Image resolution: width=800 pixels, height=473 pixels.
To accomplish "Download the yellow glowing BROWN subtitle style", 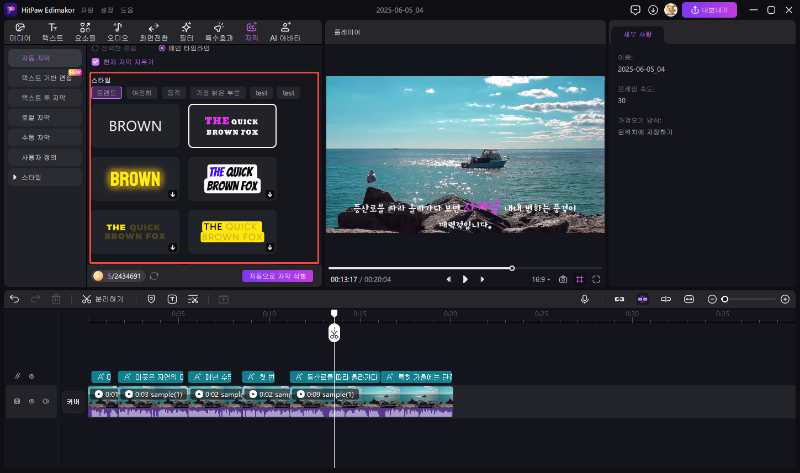I will tap(173, 194).
